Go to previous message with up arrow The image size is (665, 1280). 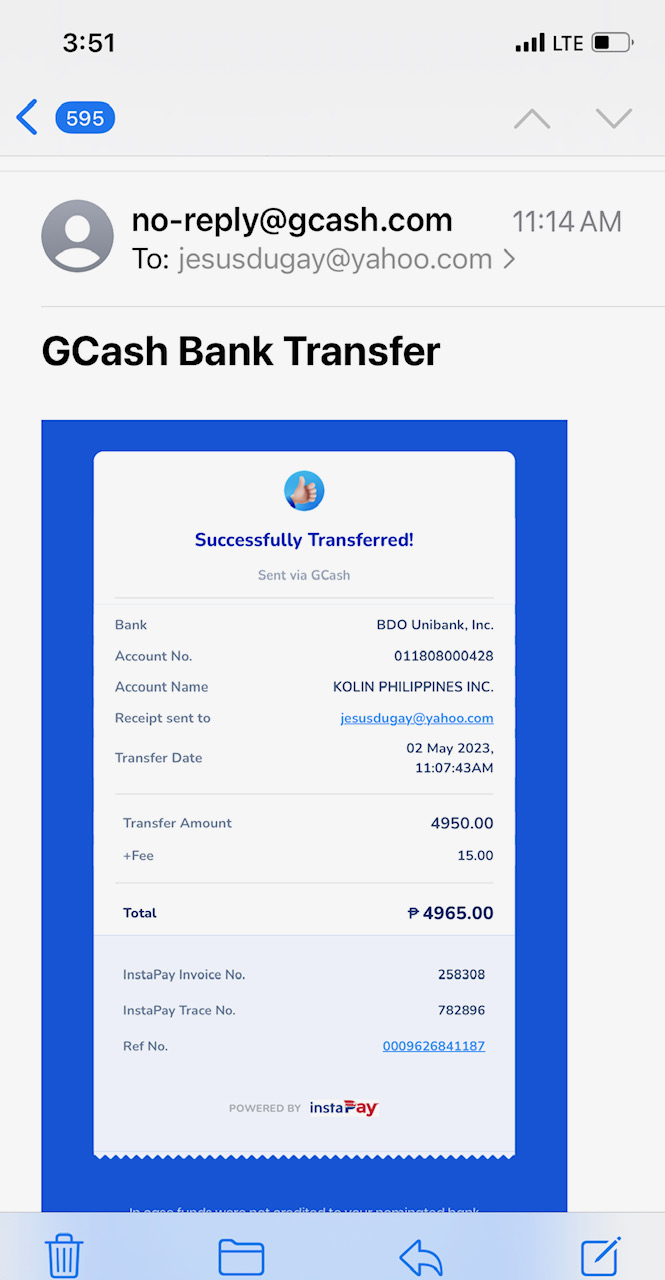click(532, 119)
